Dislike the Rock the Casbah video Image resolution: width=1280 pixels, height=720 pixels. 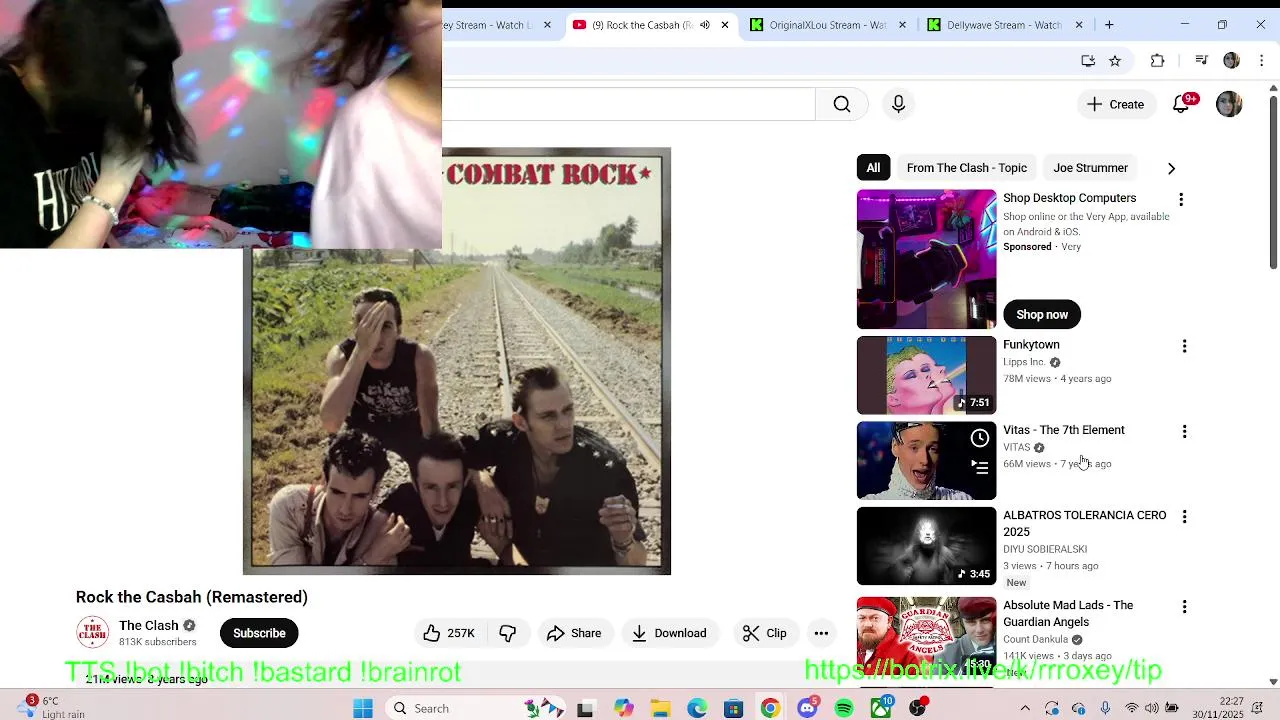pyautogui.click(x=508, y=633)
